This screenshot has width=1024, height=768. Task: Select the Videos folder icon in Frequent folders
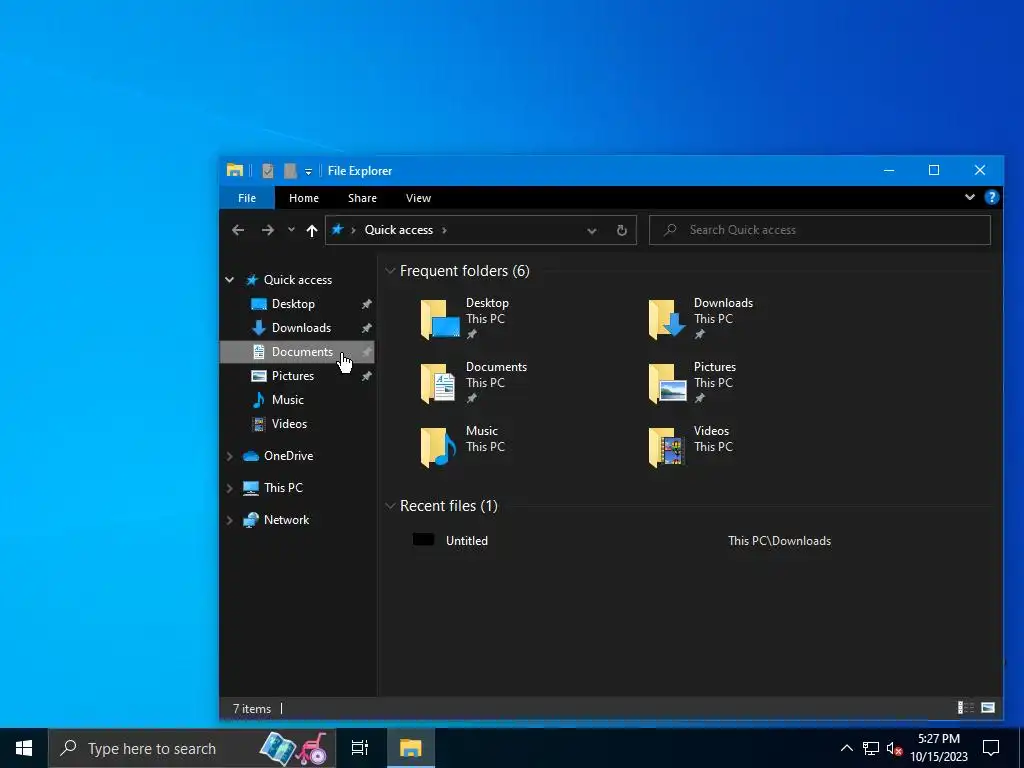point(666,447)
